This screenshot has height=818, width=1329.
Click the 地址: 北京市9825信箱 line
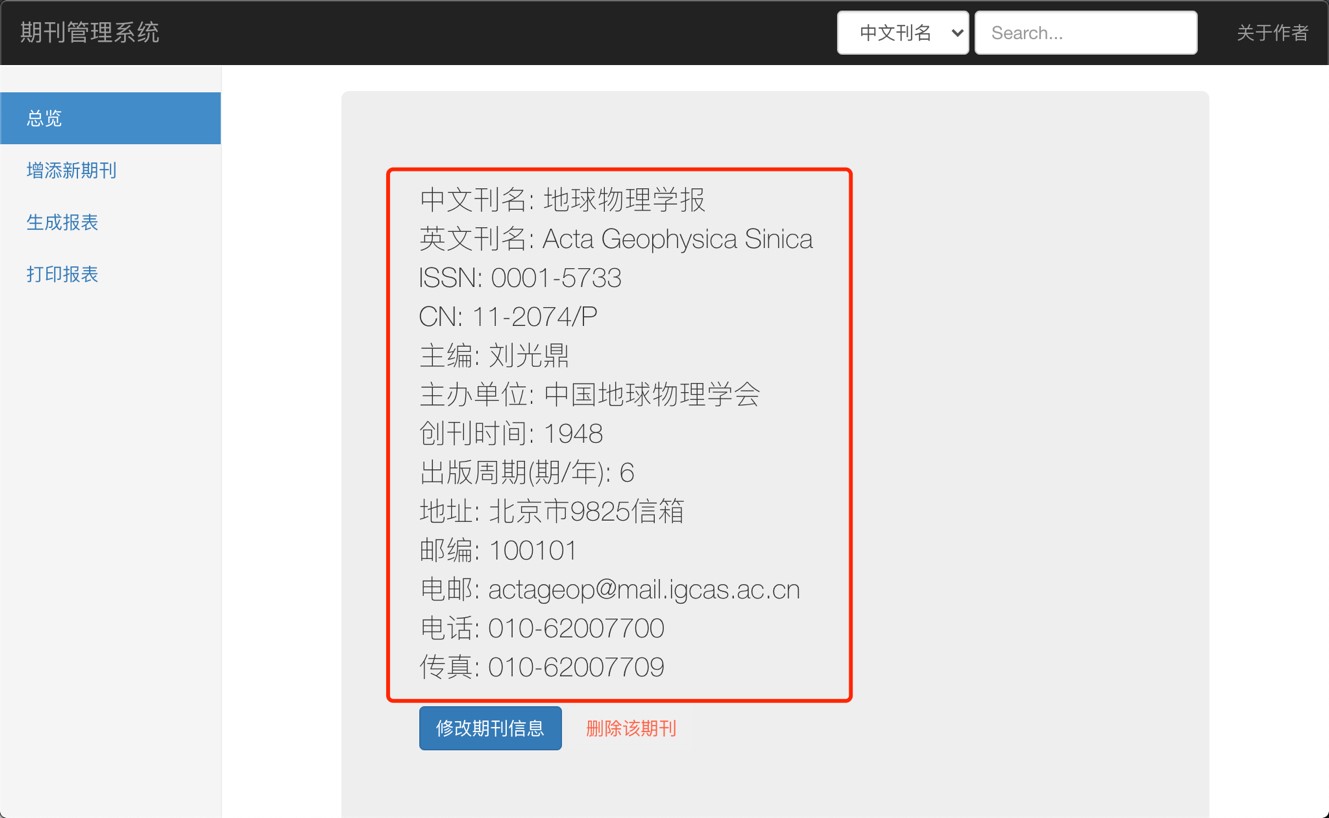[x=552, y=512]
